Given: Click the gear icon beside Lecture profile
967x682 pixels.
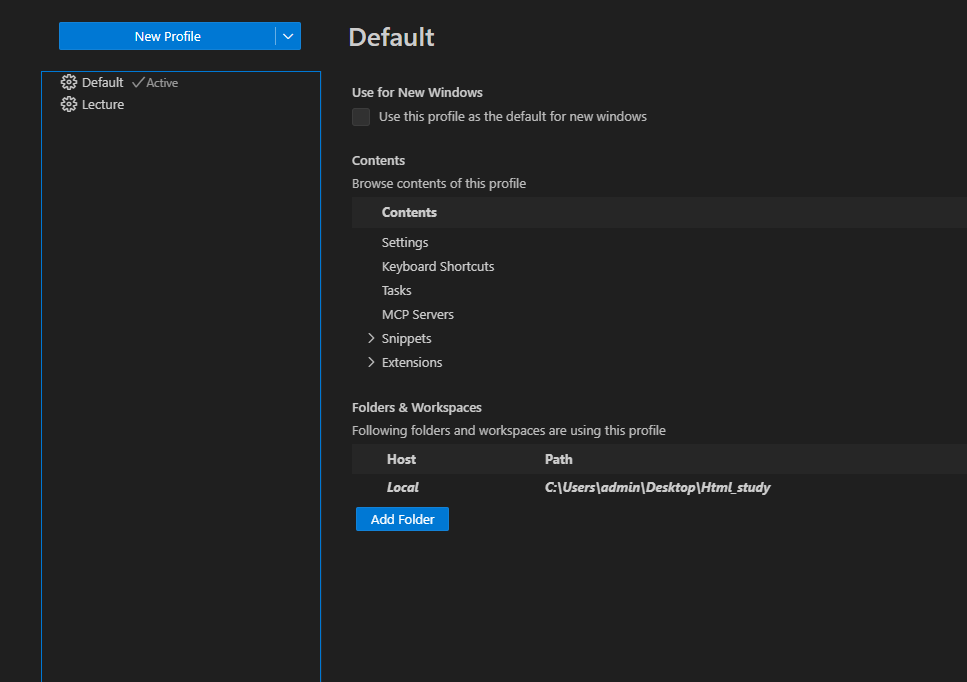Looking at the screenshot, I should 69,105.
